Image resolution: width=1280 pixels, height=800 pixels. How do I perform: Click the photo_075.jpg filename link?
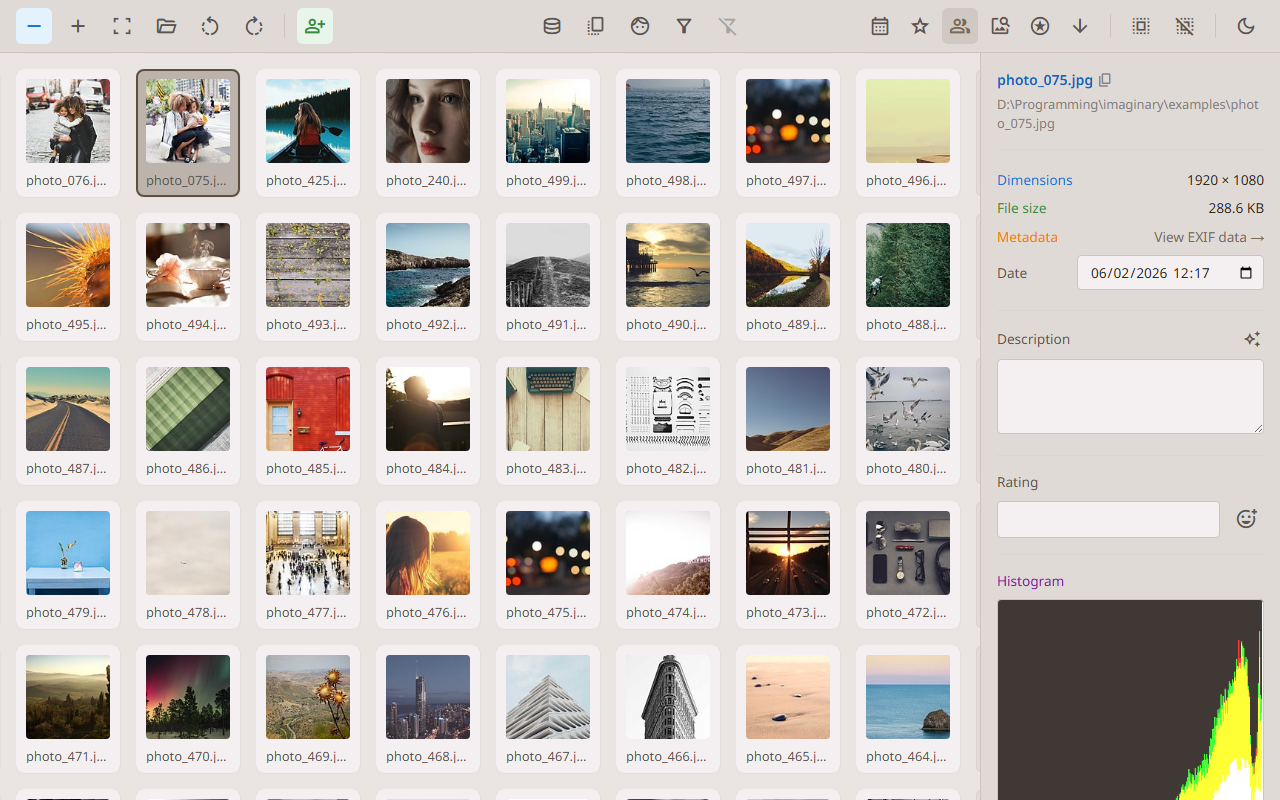click(x=1043, y=79)
